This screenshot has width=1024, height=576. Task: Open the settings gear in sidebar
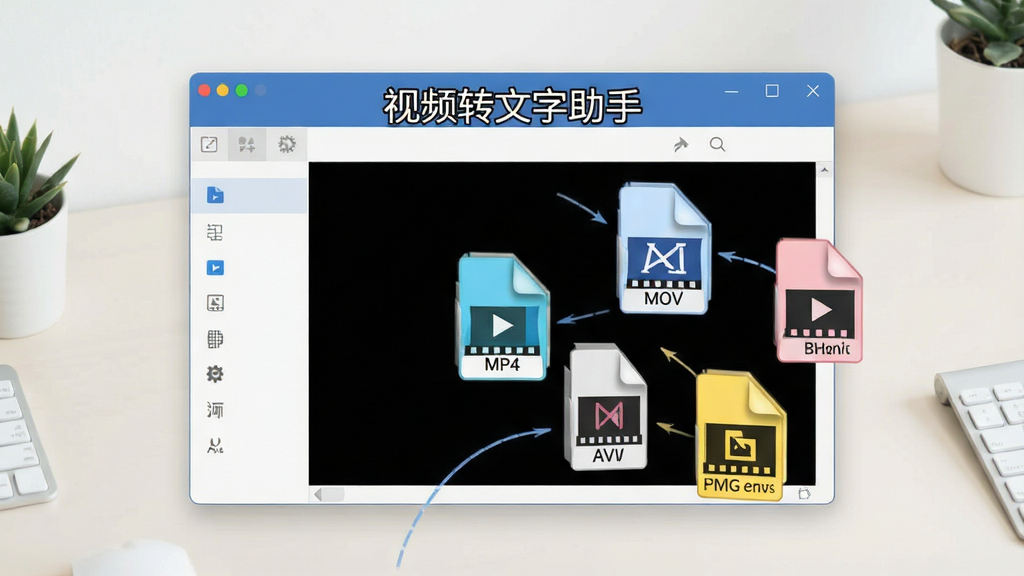tap(215, 374)
